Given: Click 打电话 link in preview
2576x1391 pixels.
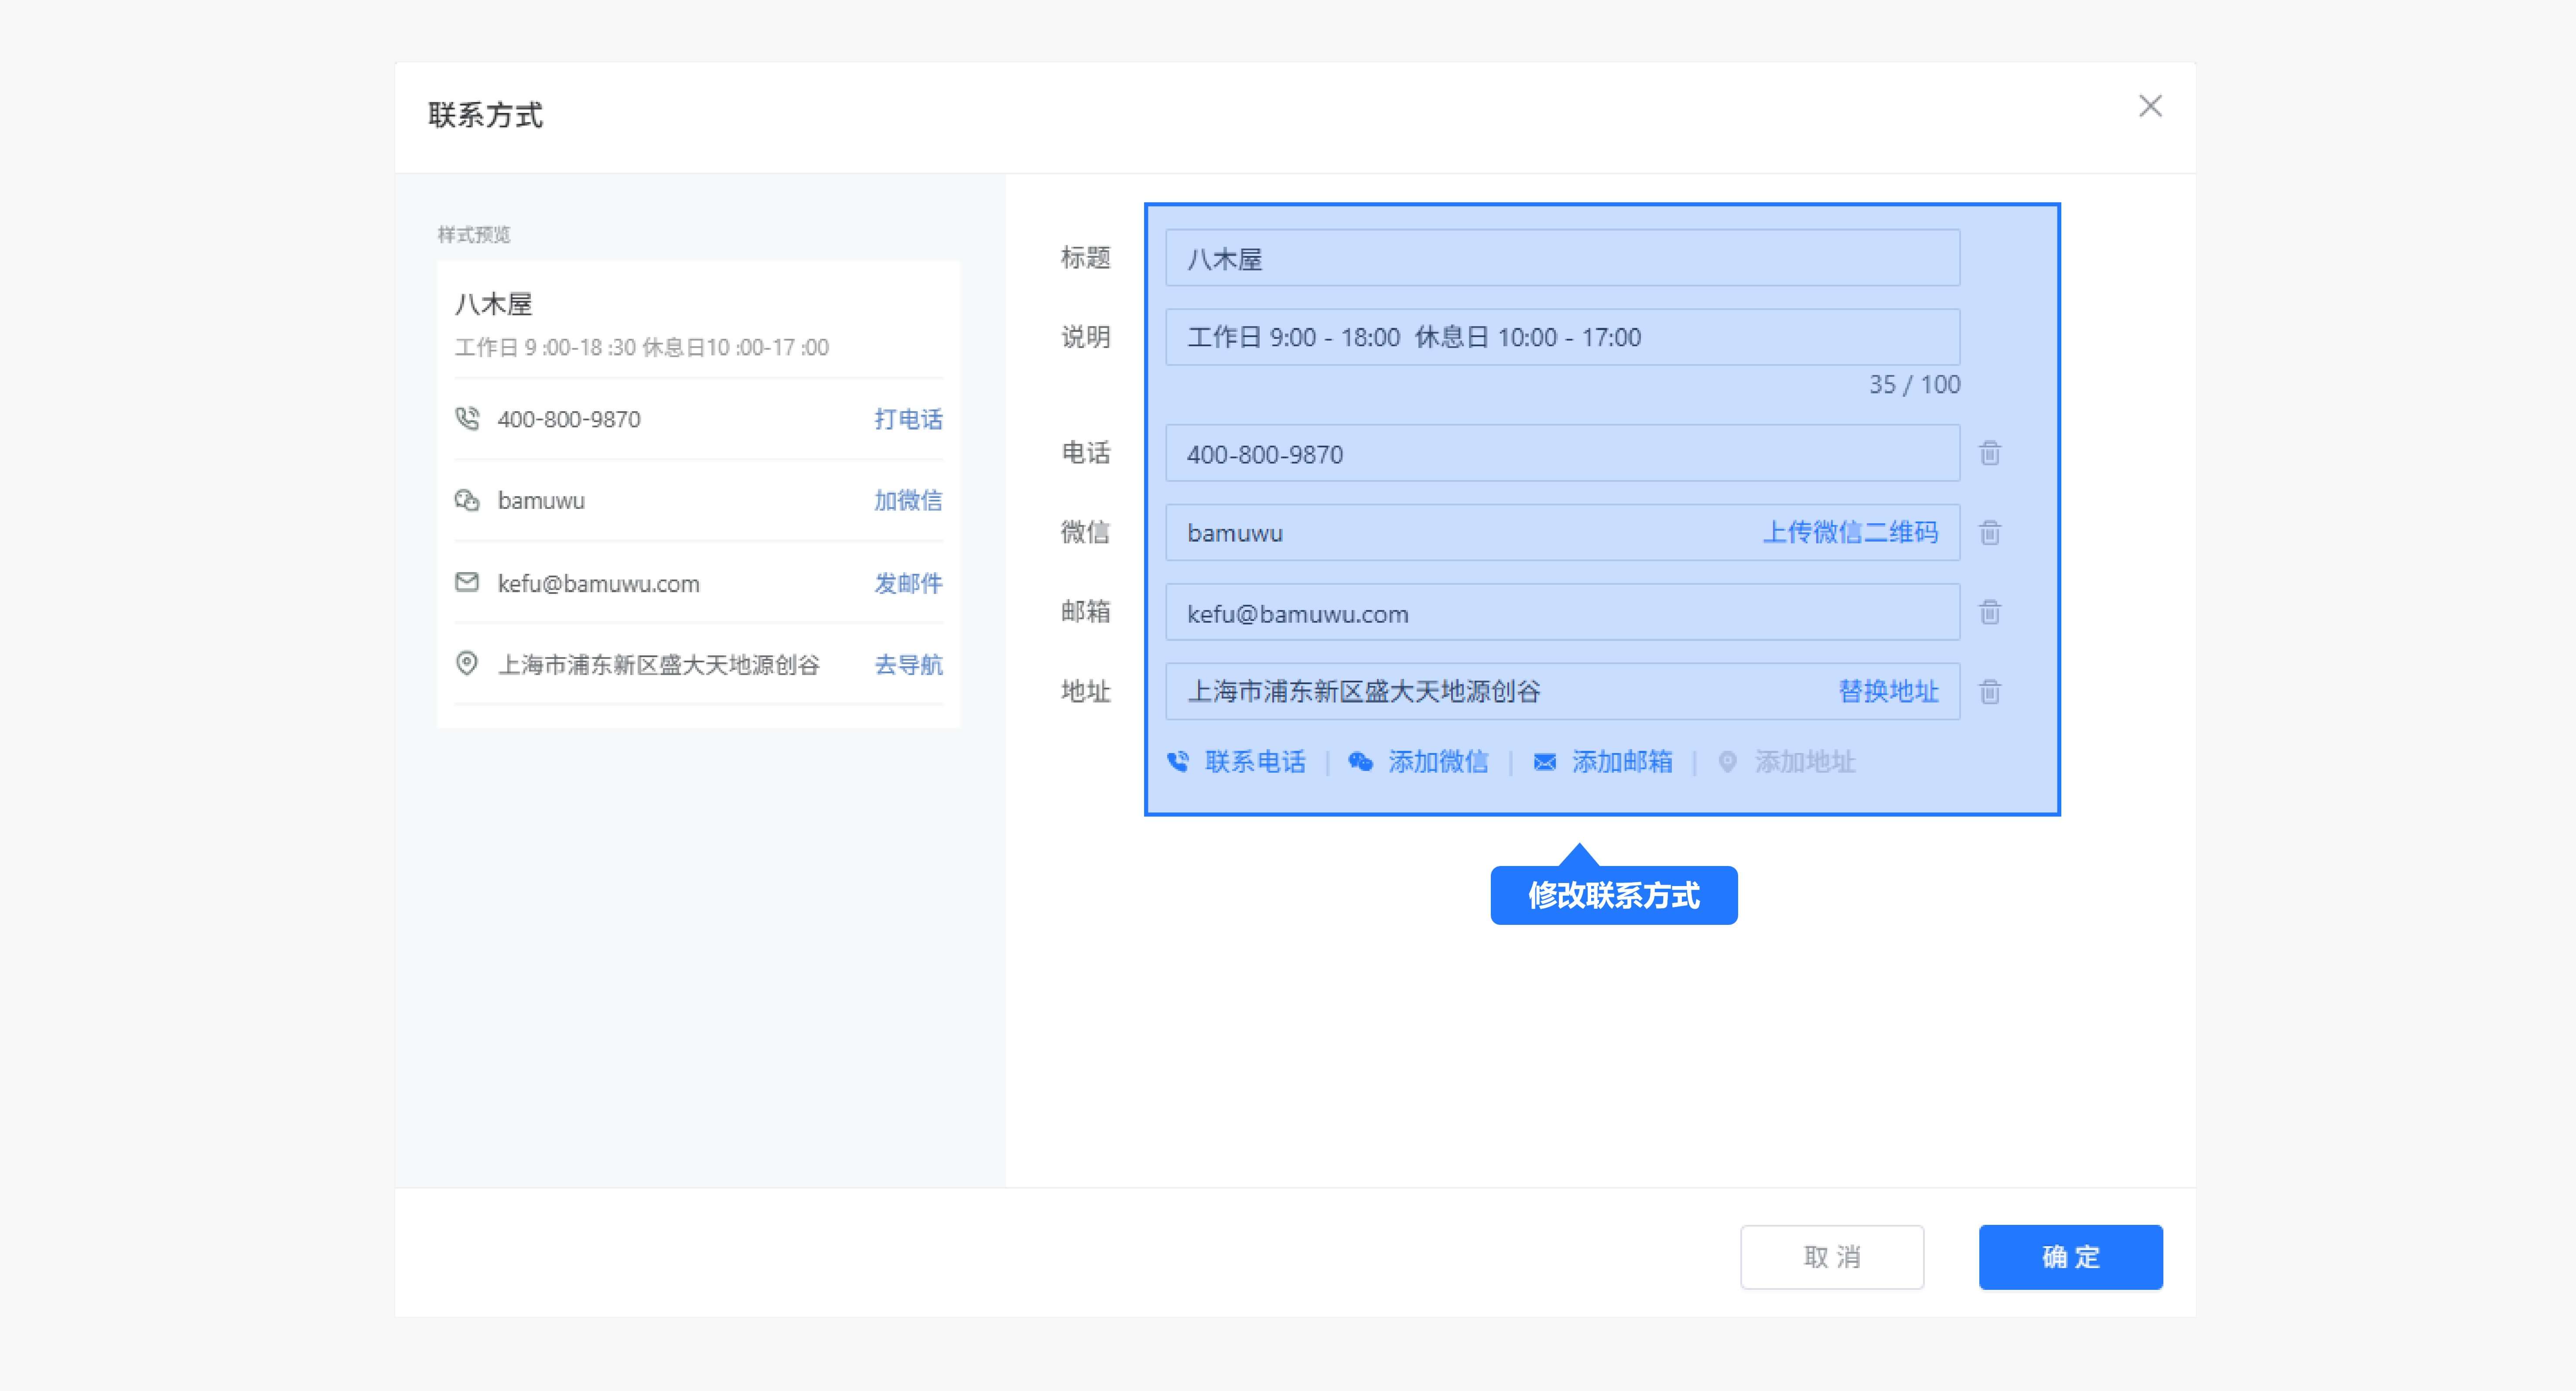Looking at the screenshot, I should [x=908, y=419].
